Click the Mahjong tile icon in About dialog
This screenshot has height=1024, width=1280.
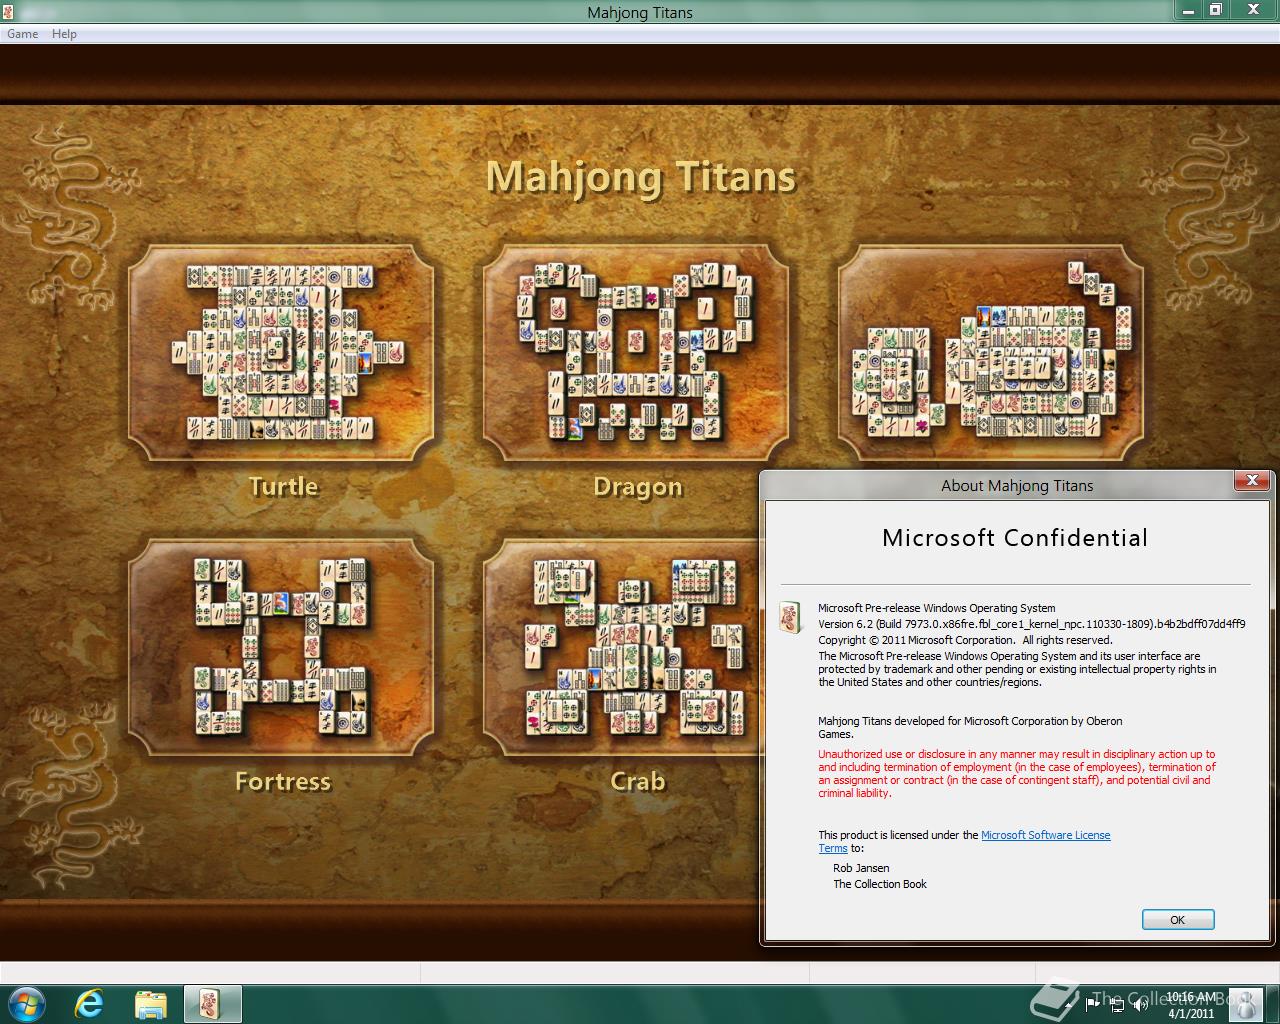point(791,617)
